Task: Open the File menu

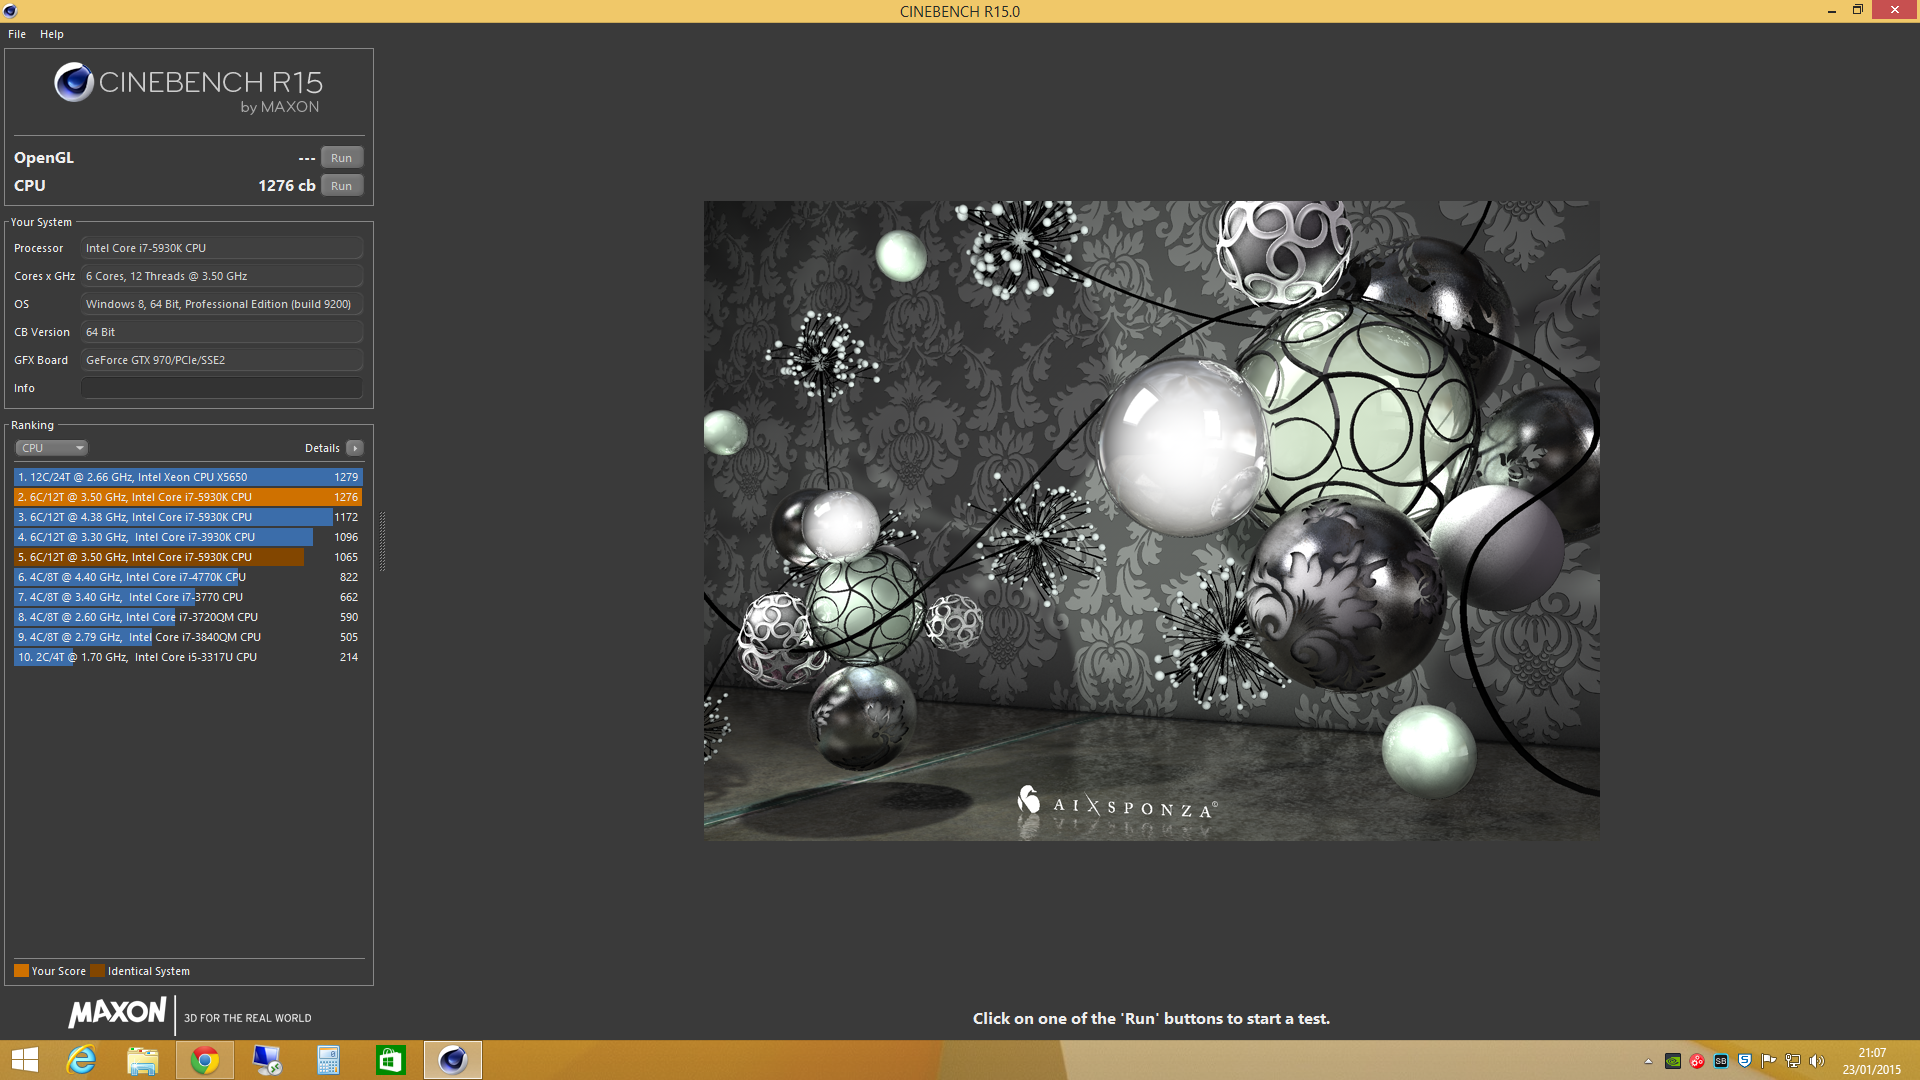Action: click(x=17, y=34)
